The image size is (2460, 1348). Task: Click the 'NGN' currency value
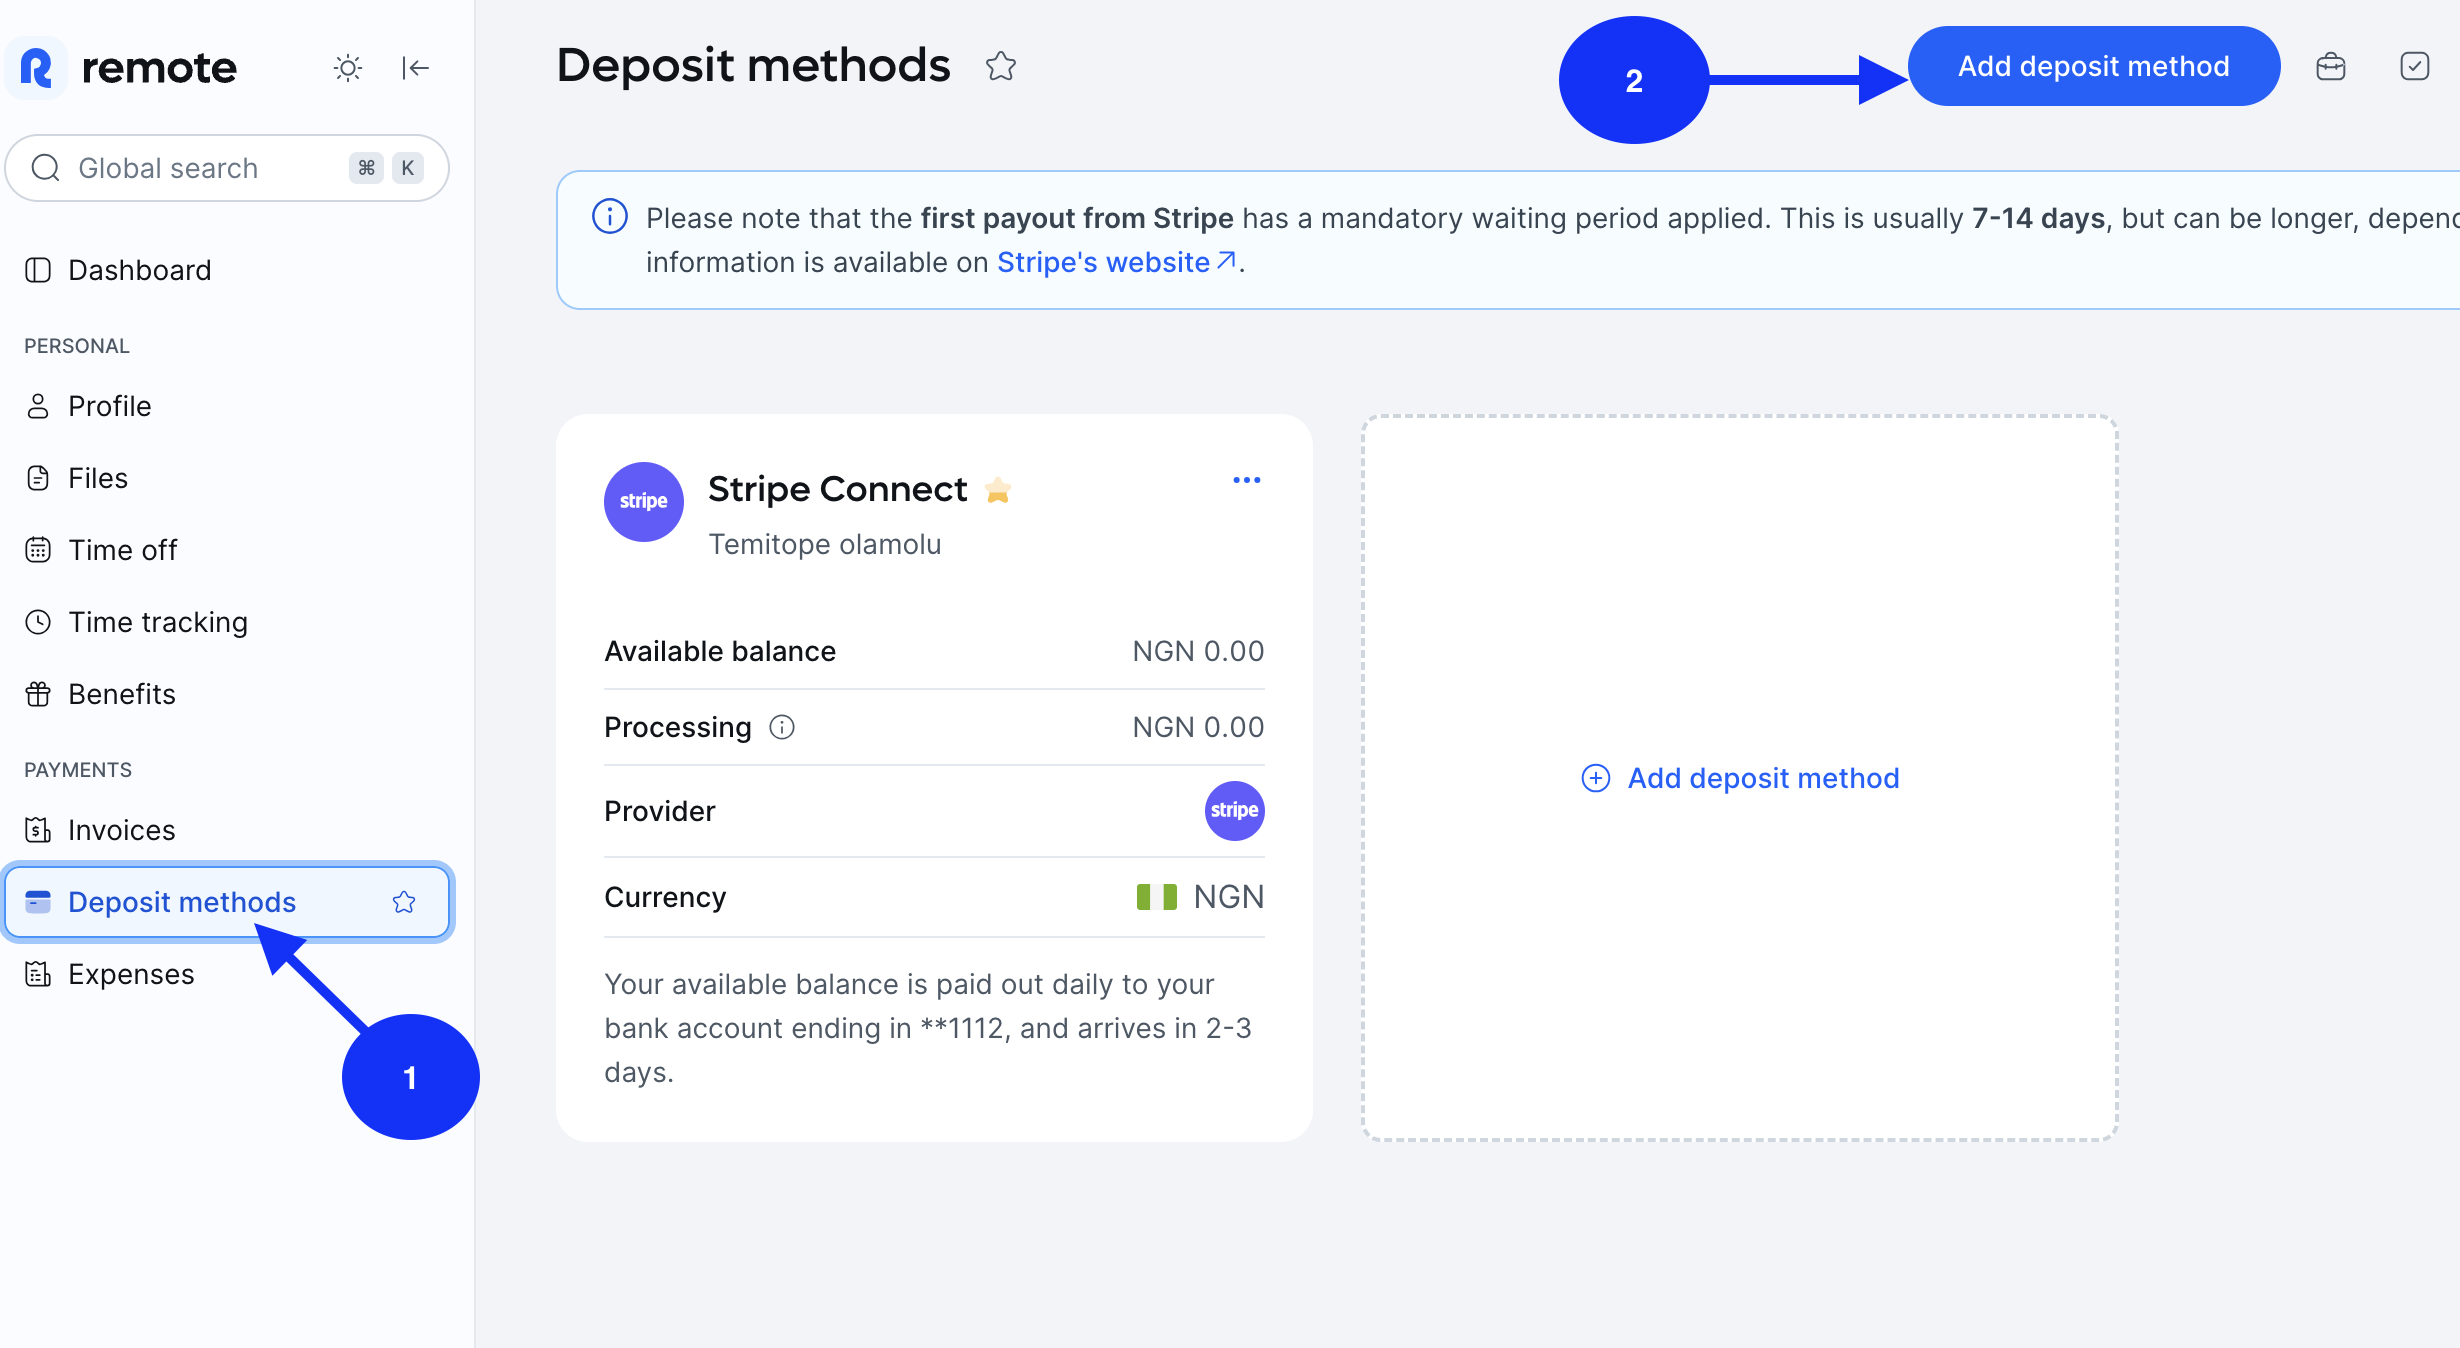coord(1229,897)
